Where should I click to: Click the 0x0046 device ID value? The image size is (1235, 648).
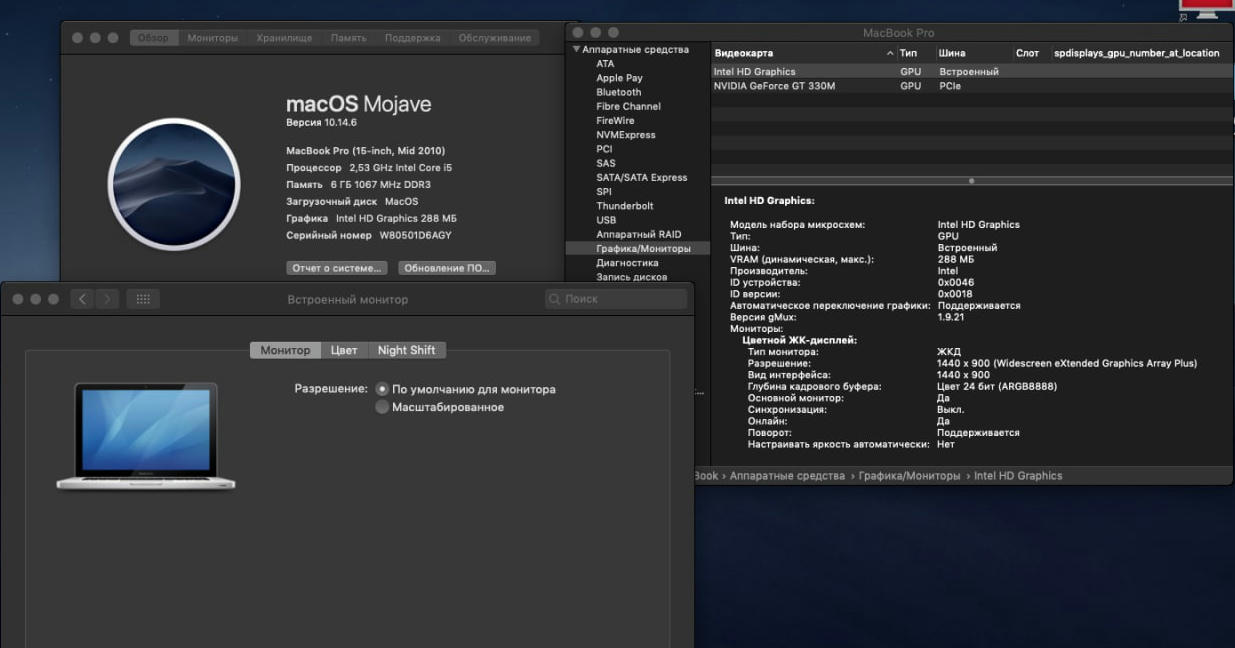[955, 282]
